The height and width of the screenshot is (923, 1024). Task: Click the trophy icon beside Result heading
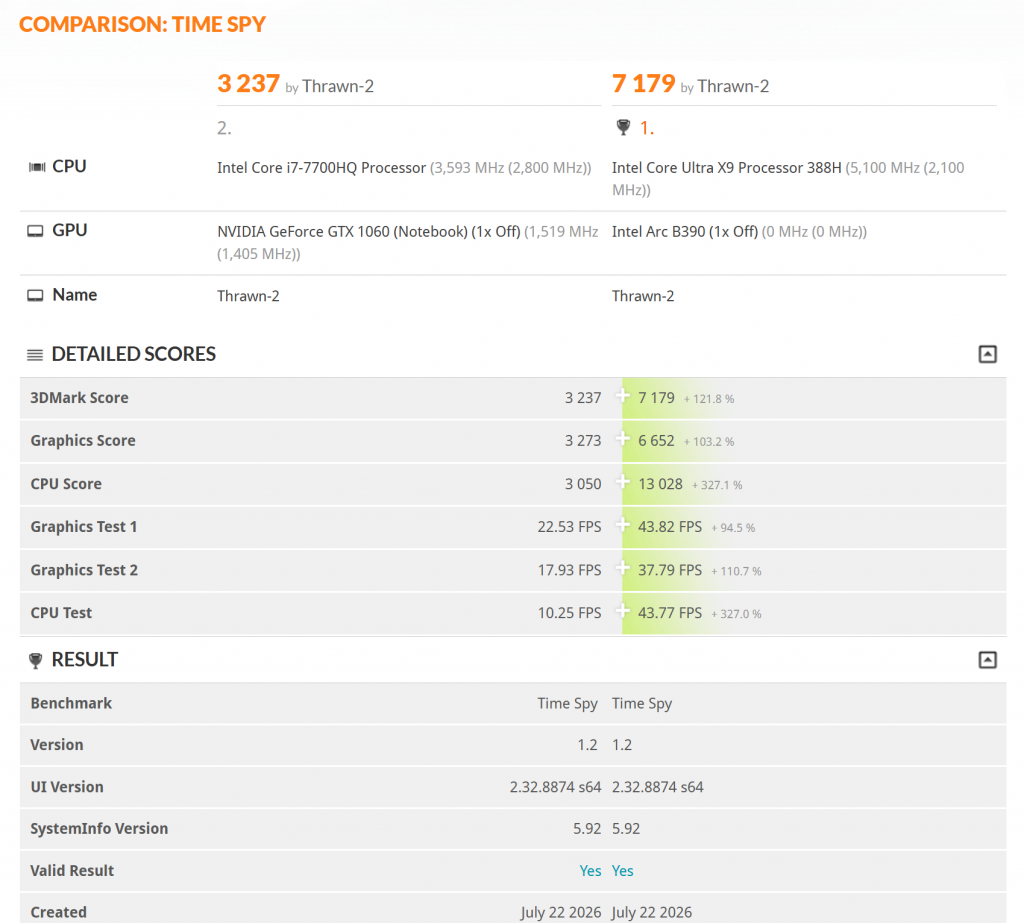tap(36, 660)
